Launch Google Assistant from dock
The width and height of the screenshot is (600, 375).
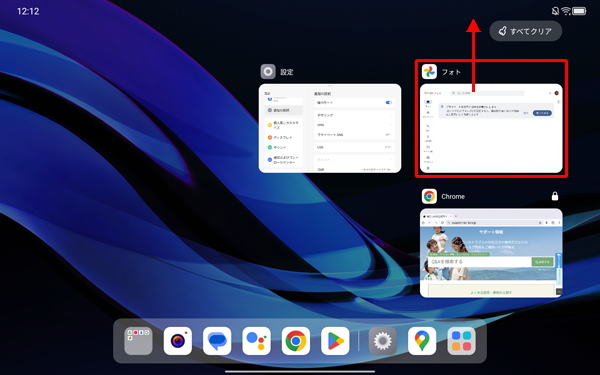(x=256, y=341)
